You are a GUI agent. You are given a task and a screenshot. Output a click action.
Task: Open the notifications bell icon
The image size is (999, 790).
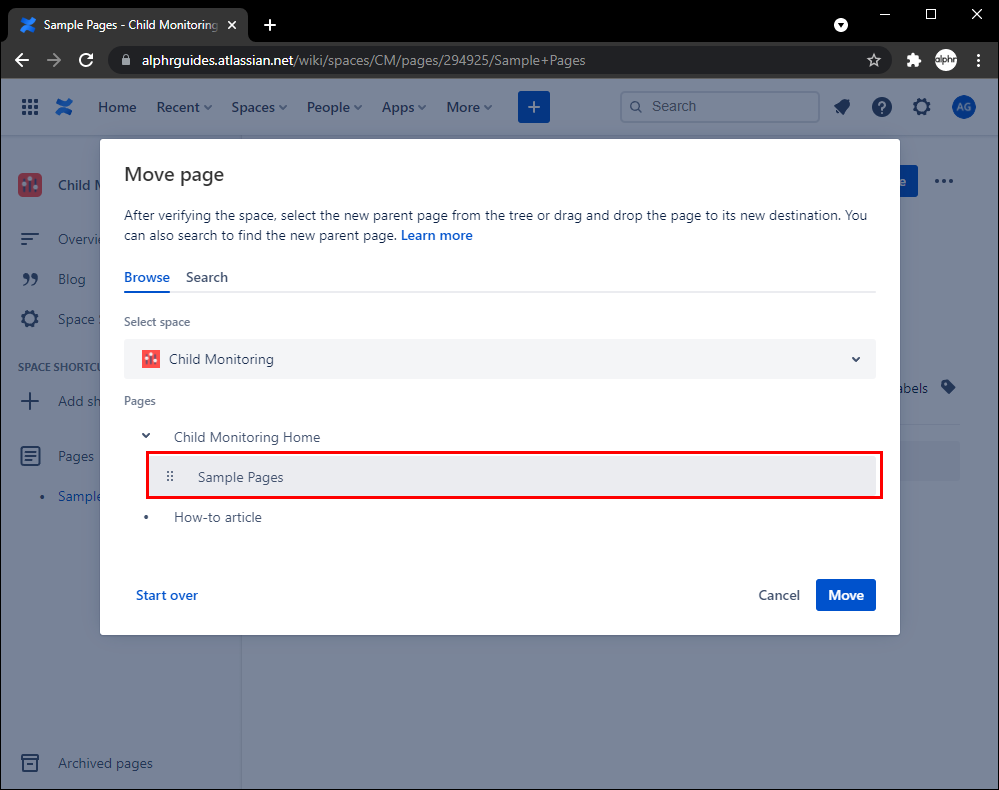842,107
